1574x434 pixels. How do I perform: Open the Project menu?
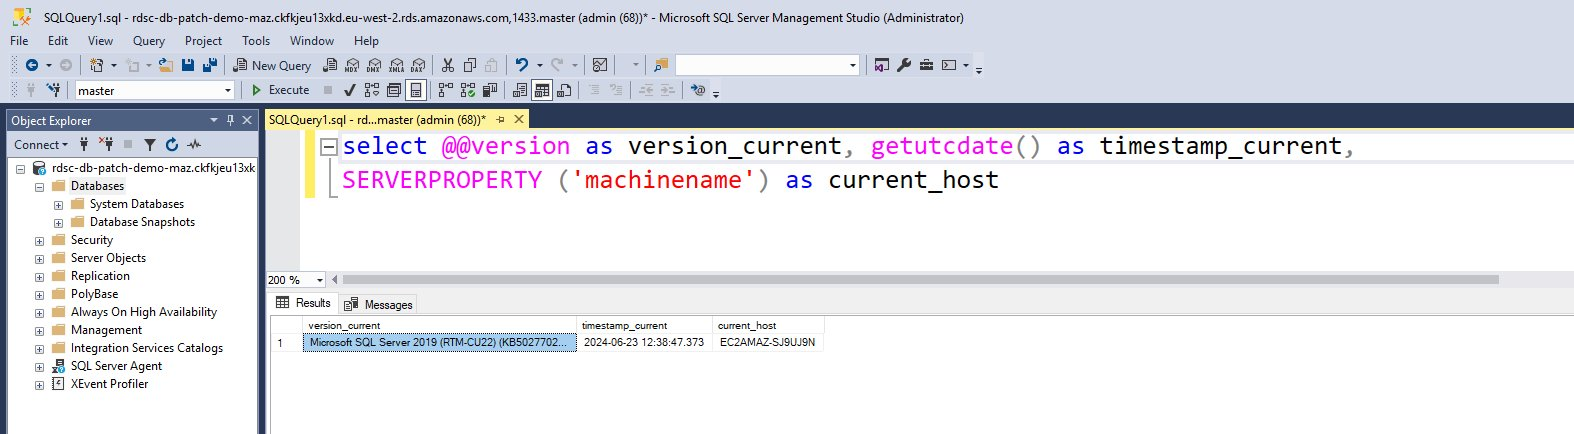[x=203, y=41]
